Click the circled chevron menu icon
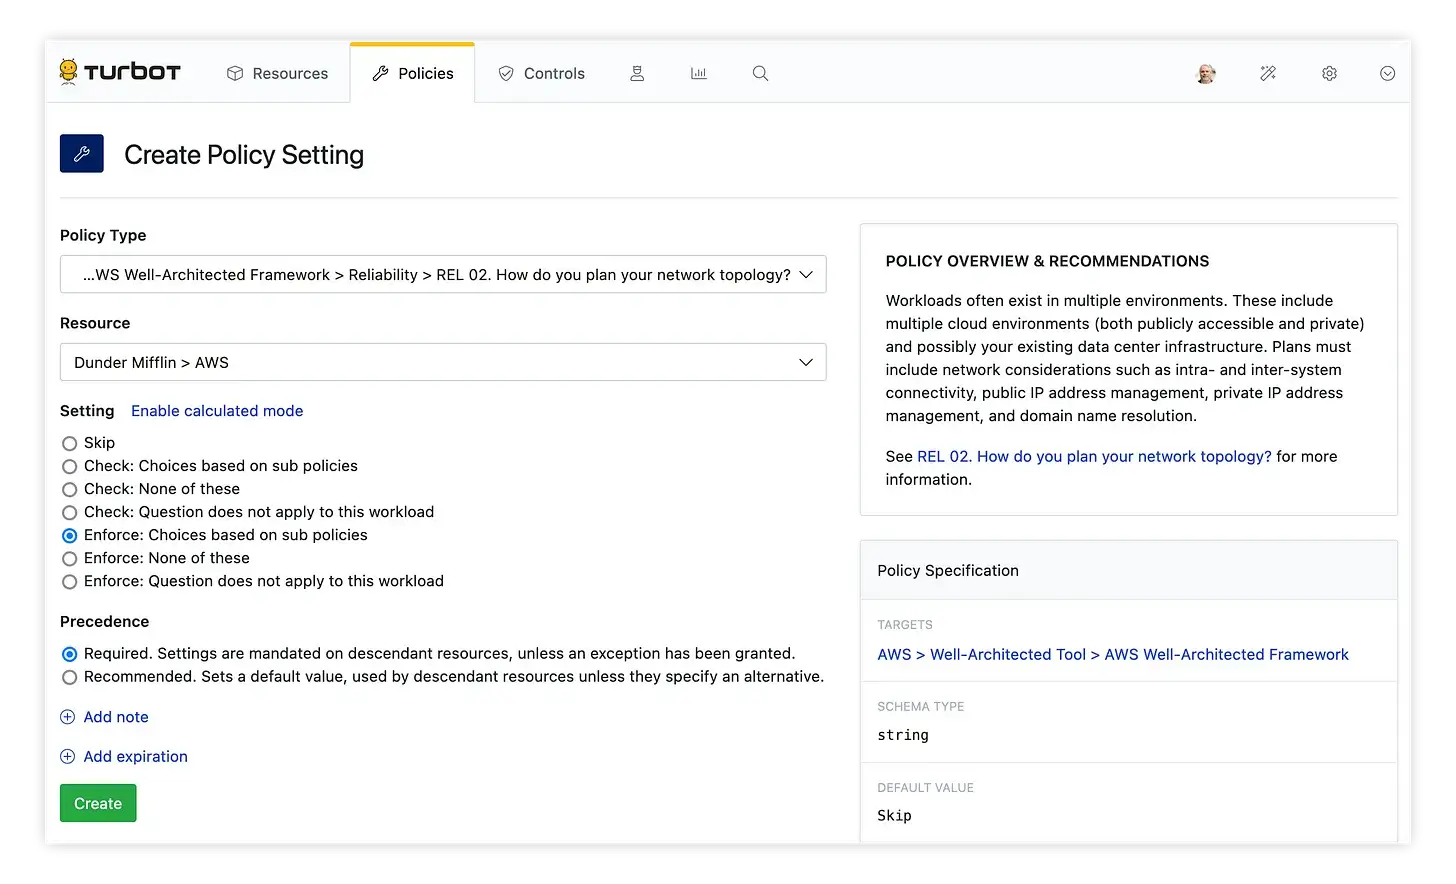Viewport: 1456px width, 884px height. pos(1387,73)
